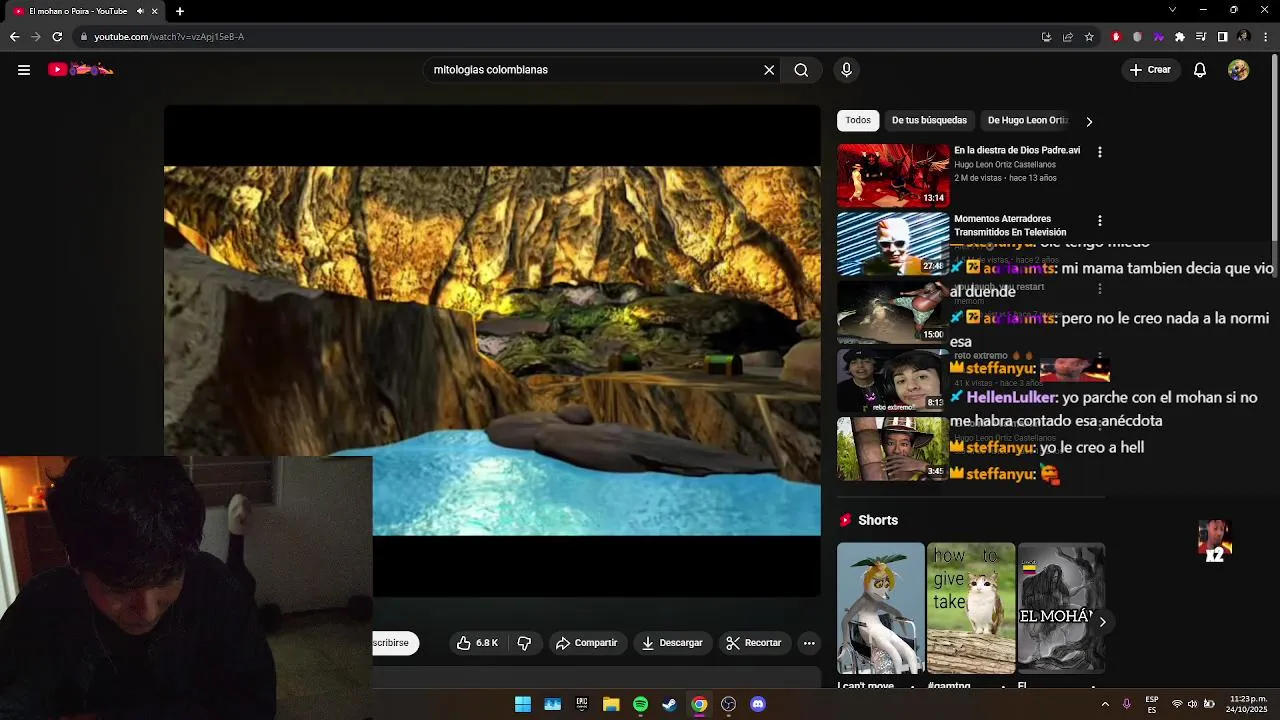
Task: Click En la diestra de Dios Padre.avi title
Action: (x=1017, y=150)
